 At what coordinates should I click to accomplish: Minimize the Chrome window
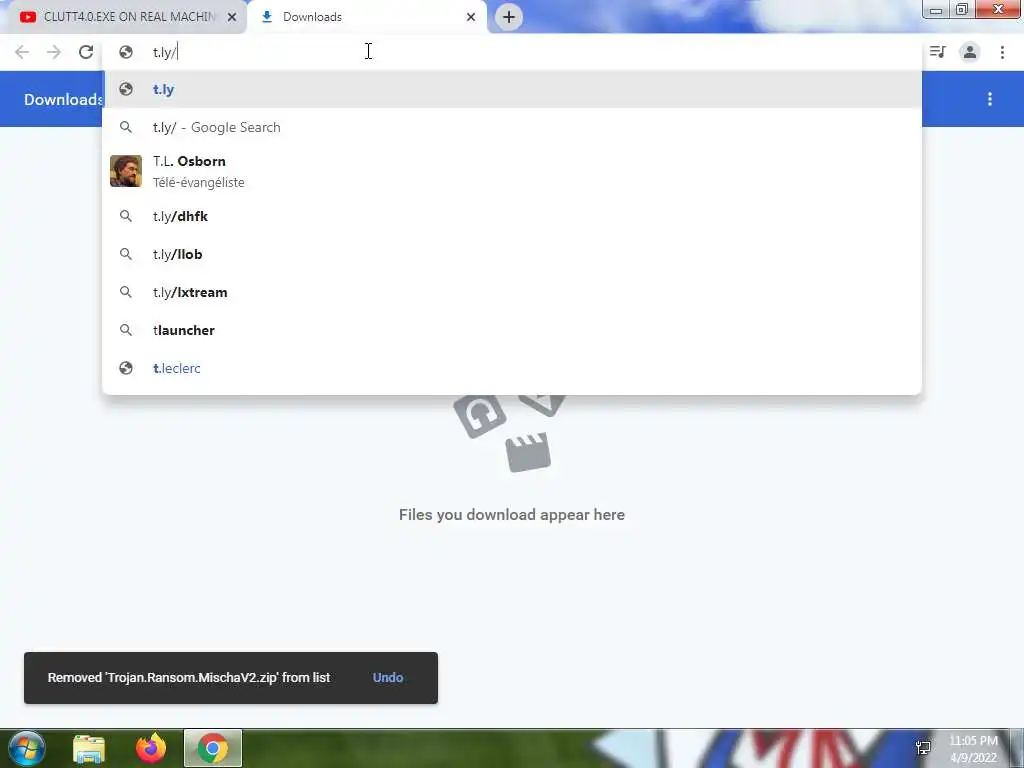tap(936, 10)
